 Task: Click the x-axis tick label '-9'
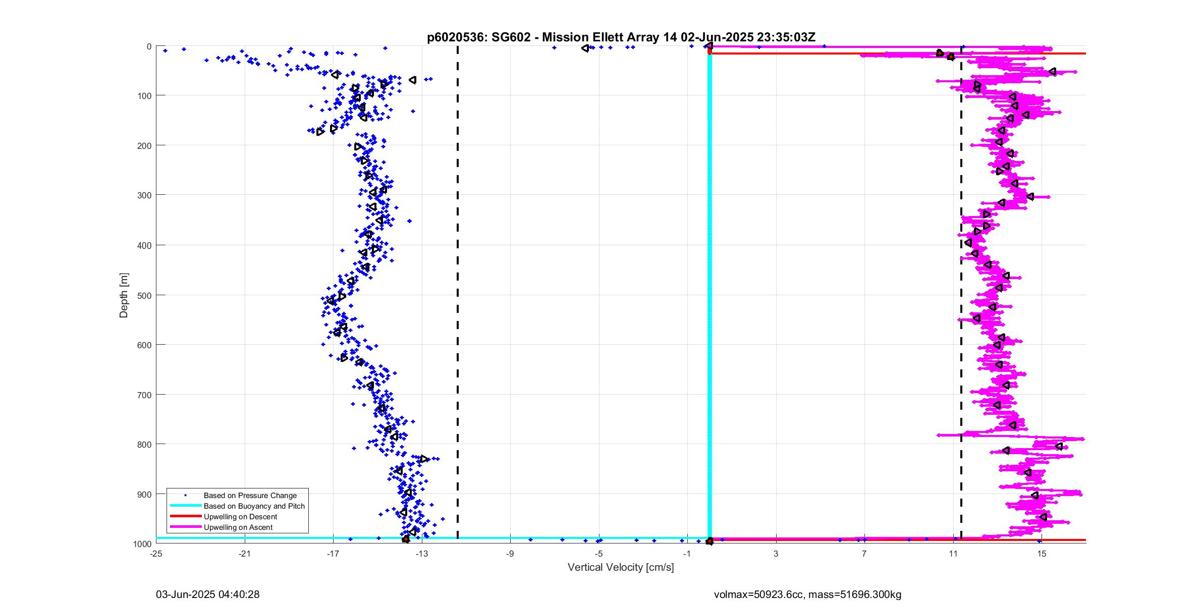(x=510, y=553)
